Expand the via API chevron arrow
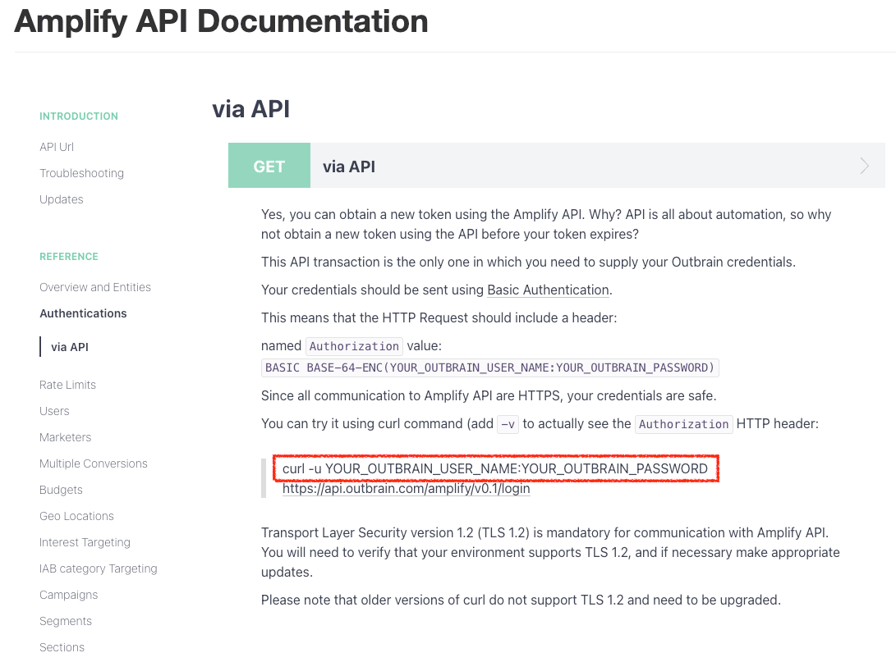896x662 pixels. (x=864, y=166)
